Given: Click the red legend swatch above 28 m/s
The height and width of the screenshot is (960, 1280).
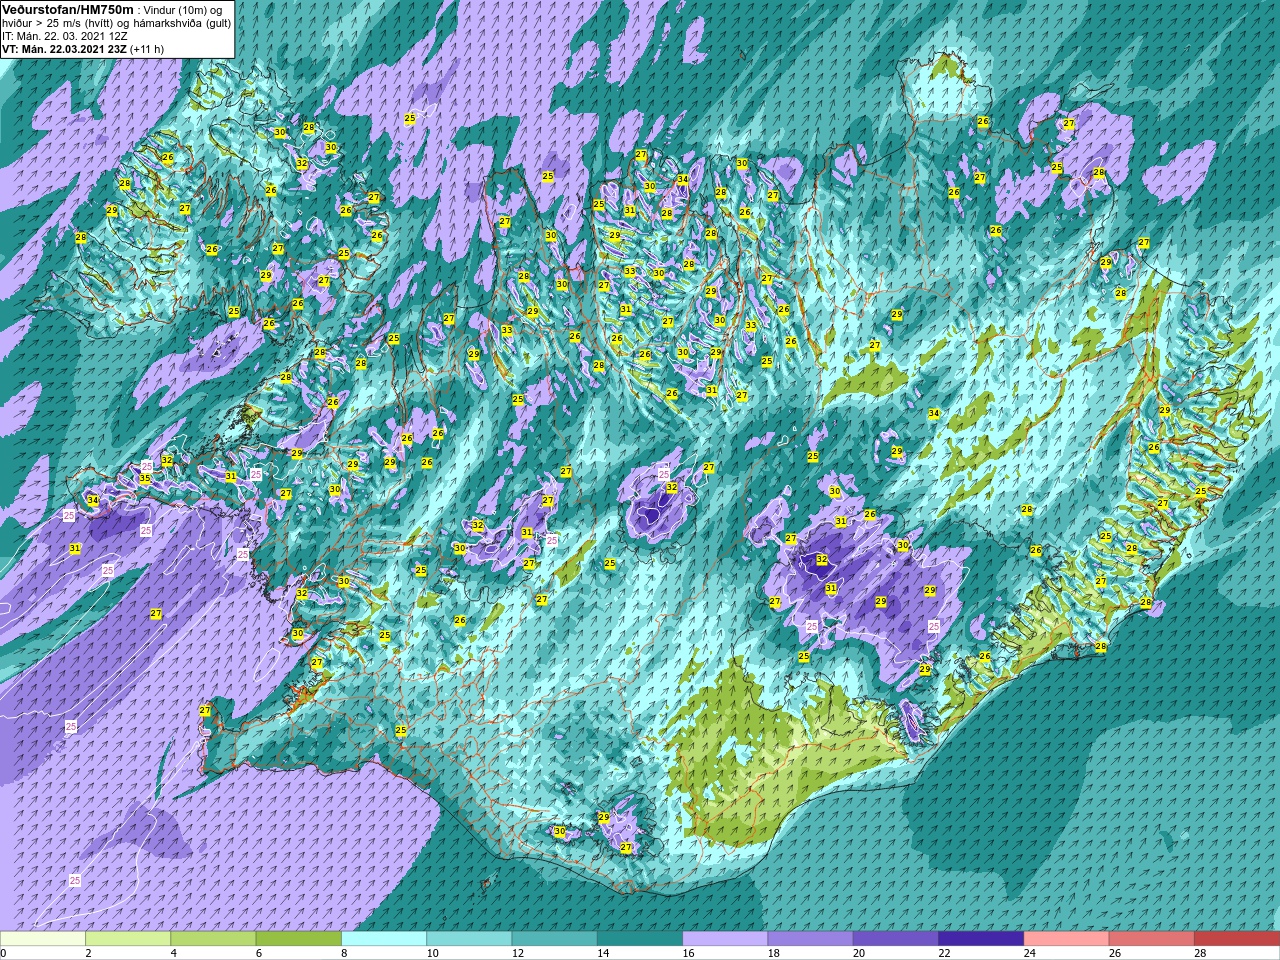Looking at the screenshot, I should click(x=1237, y=938).
